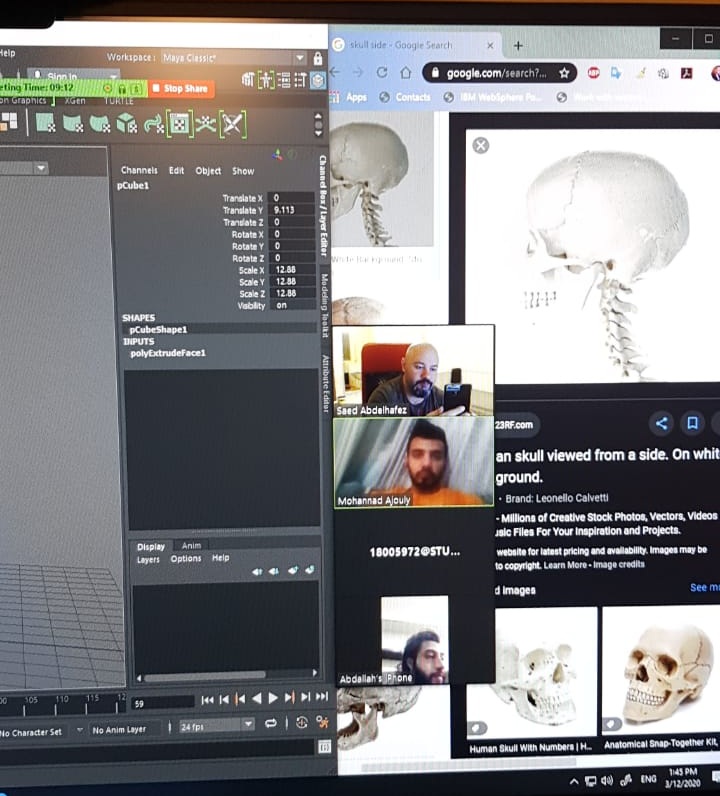Jump to start of playback range
Image resolution: width=720 pixels, height=796 pixels.
point(207,698)
